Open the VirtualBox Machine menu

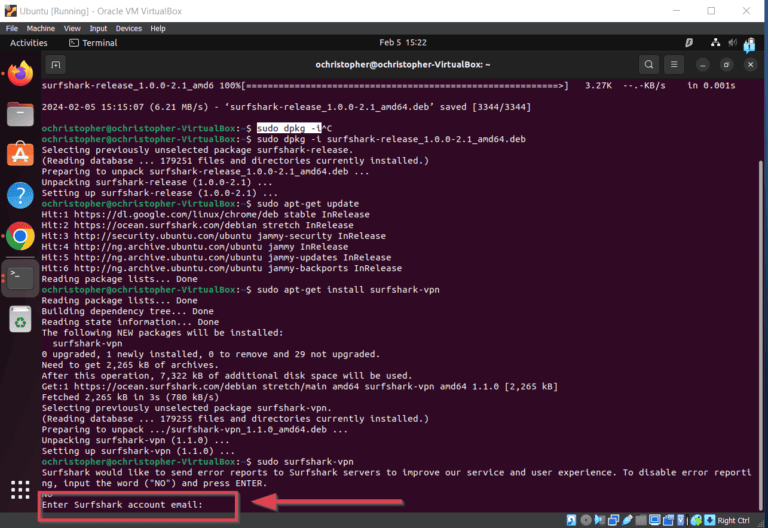[x=41, y=29]
